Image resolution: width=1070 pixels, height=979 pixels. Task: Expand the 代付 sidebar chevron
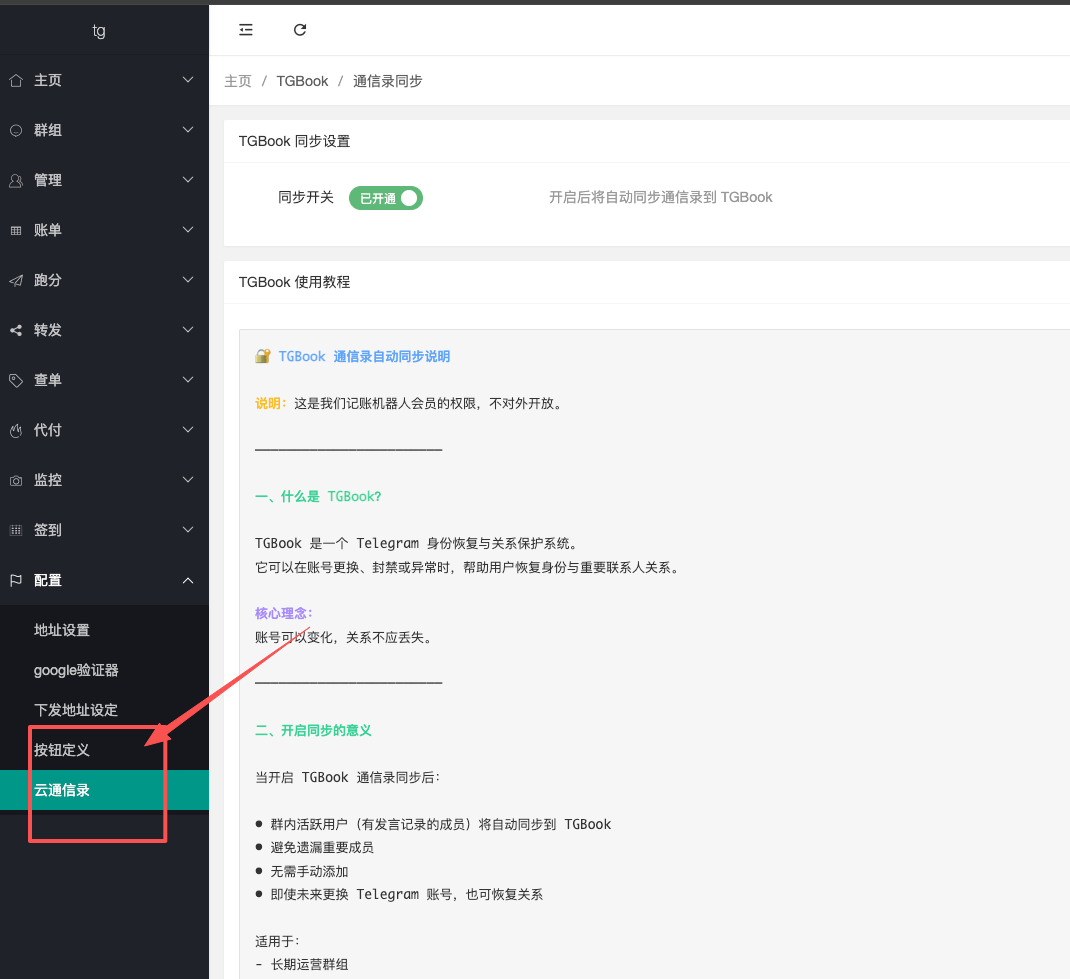click(188, 430)
